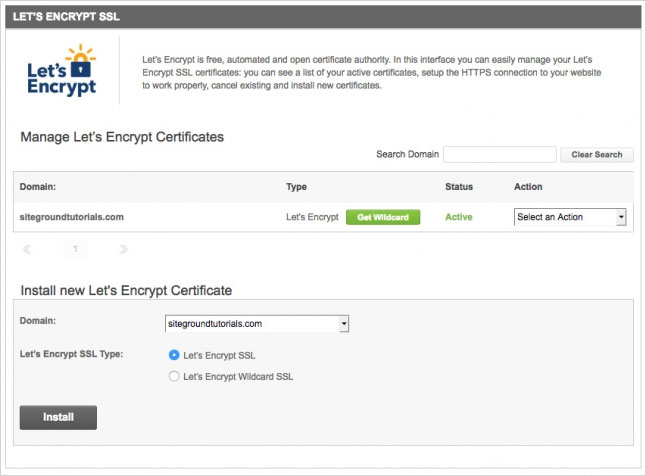The height and width of the screenshot is (476, 646).
Task: Click the Let's Encrypt logo
Action: click(63, 70)
